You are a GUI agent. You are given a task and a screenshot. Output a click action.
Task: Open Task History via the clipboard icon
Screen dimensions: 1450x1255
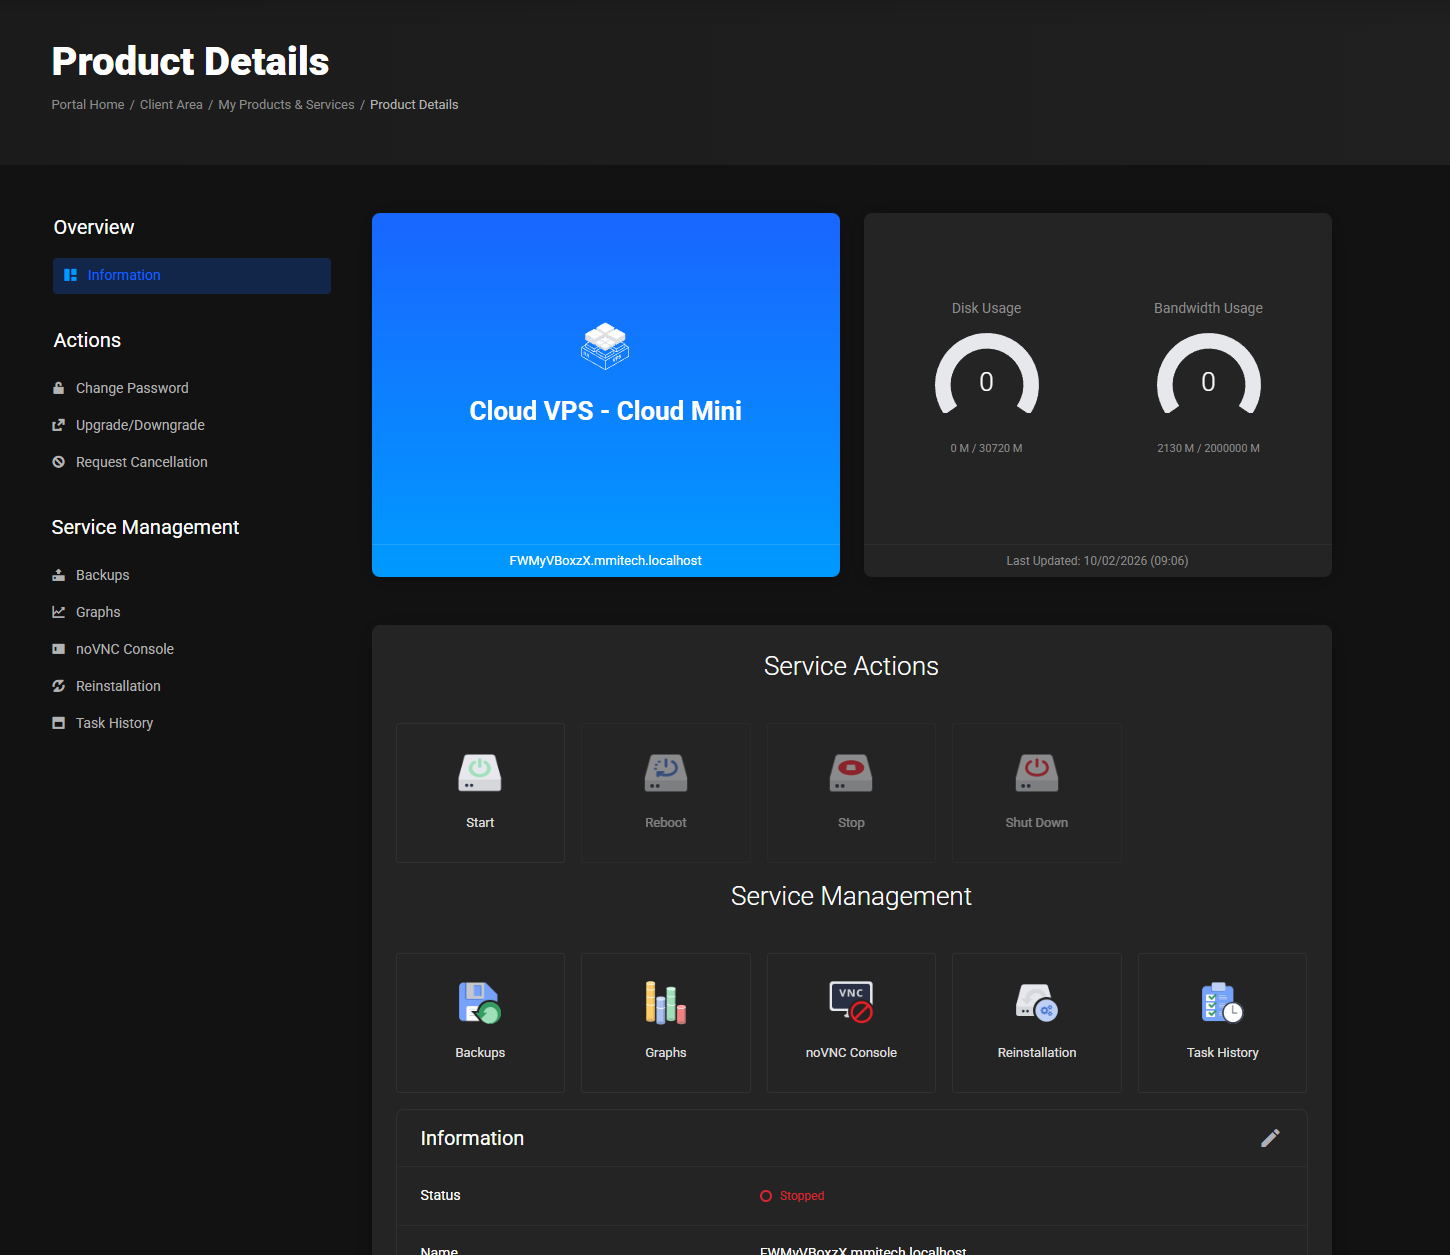[x=1221, y=1002]
